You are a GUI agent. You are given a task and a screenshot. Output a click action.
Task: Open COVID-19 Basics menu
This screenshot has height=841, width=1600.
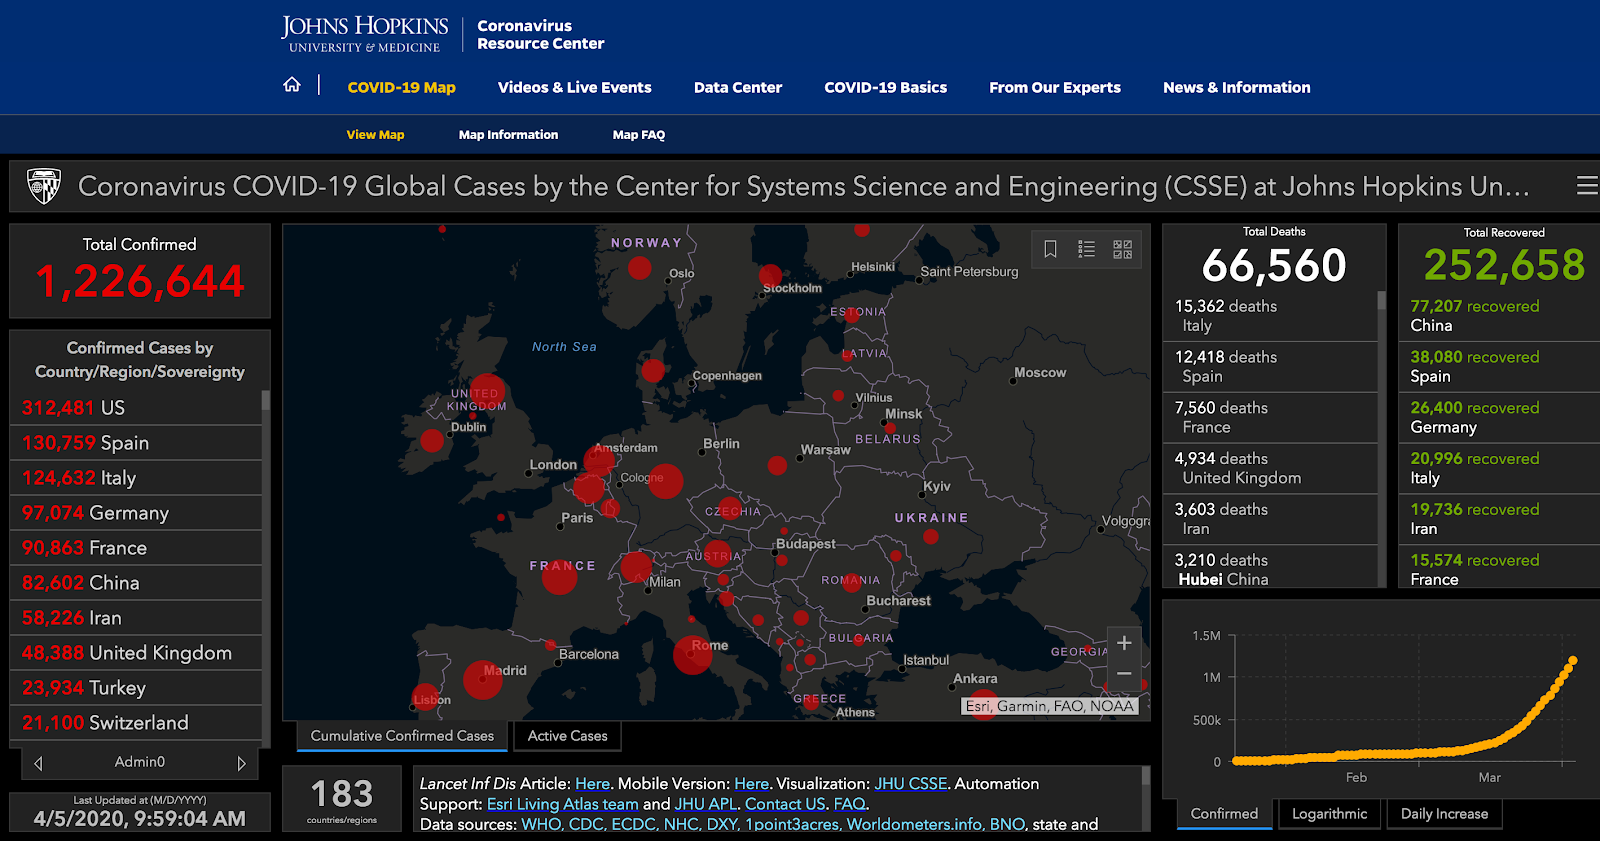tap(885, 88)
